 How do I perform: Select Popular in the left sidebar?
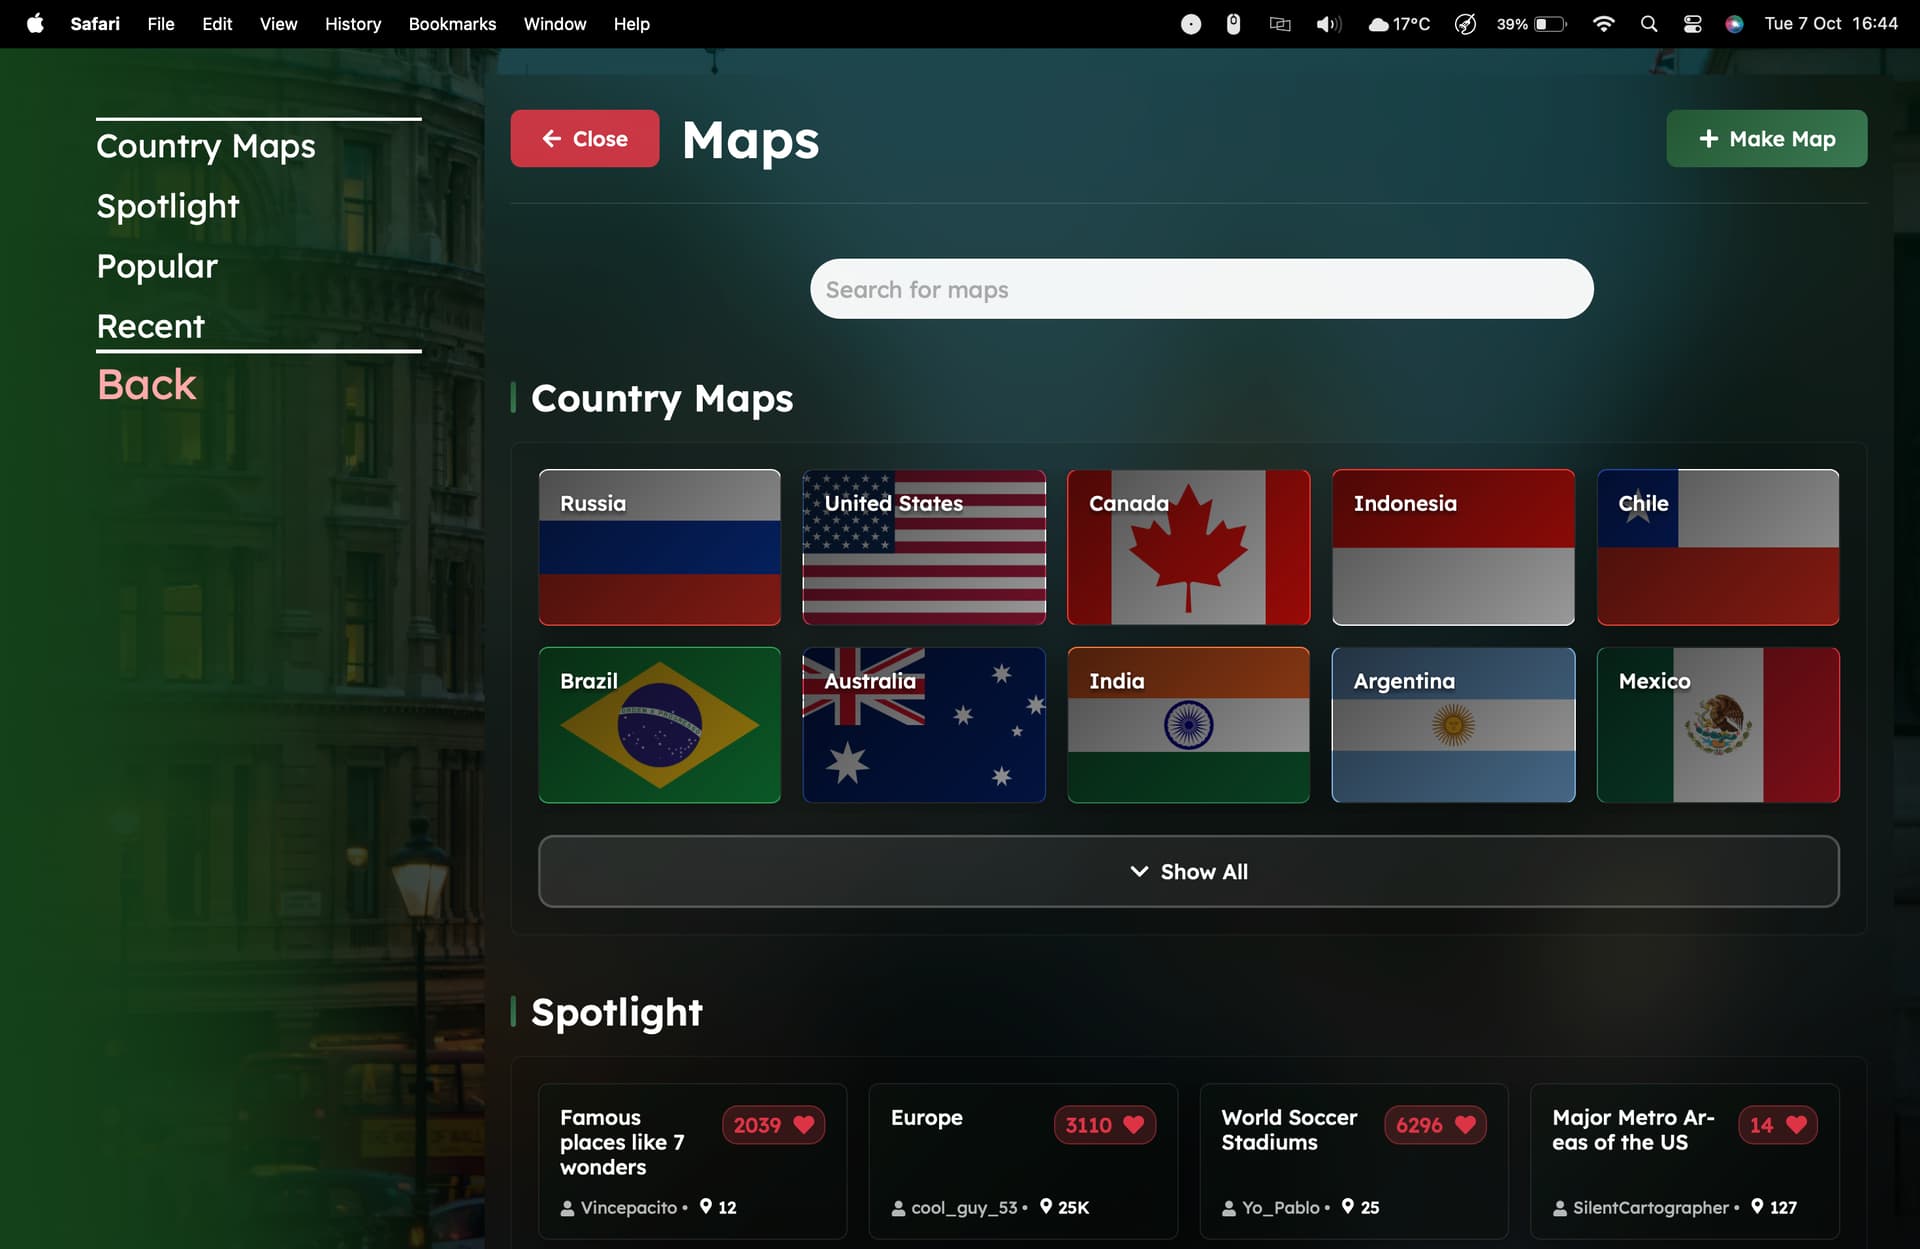click(157, 266)
